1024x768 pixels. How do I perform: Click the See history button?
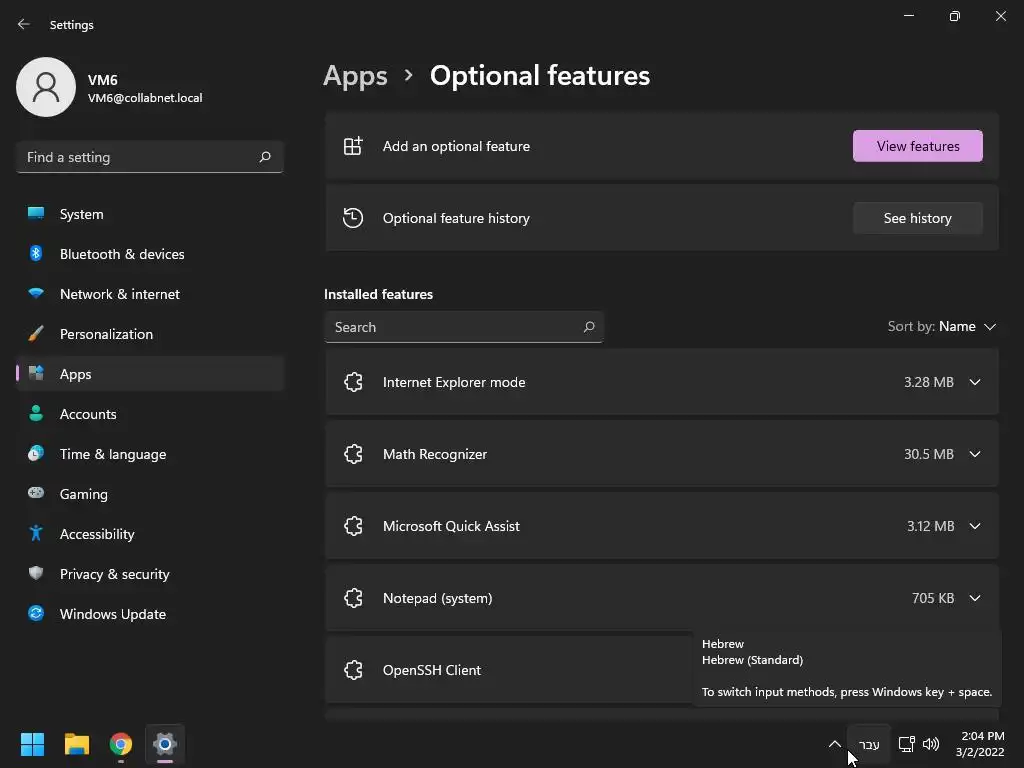pos(917,218)
